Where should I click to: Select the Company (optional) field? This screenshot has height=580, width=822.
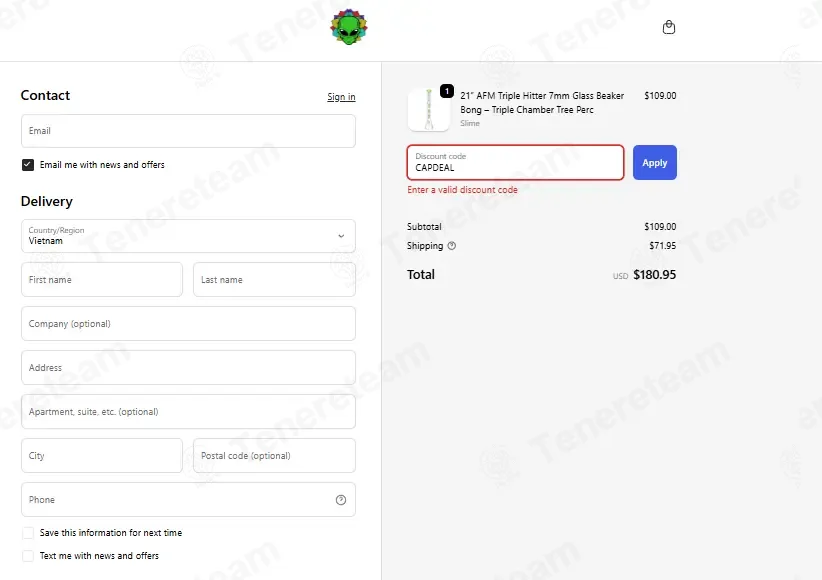coord(188,324)
